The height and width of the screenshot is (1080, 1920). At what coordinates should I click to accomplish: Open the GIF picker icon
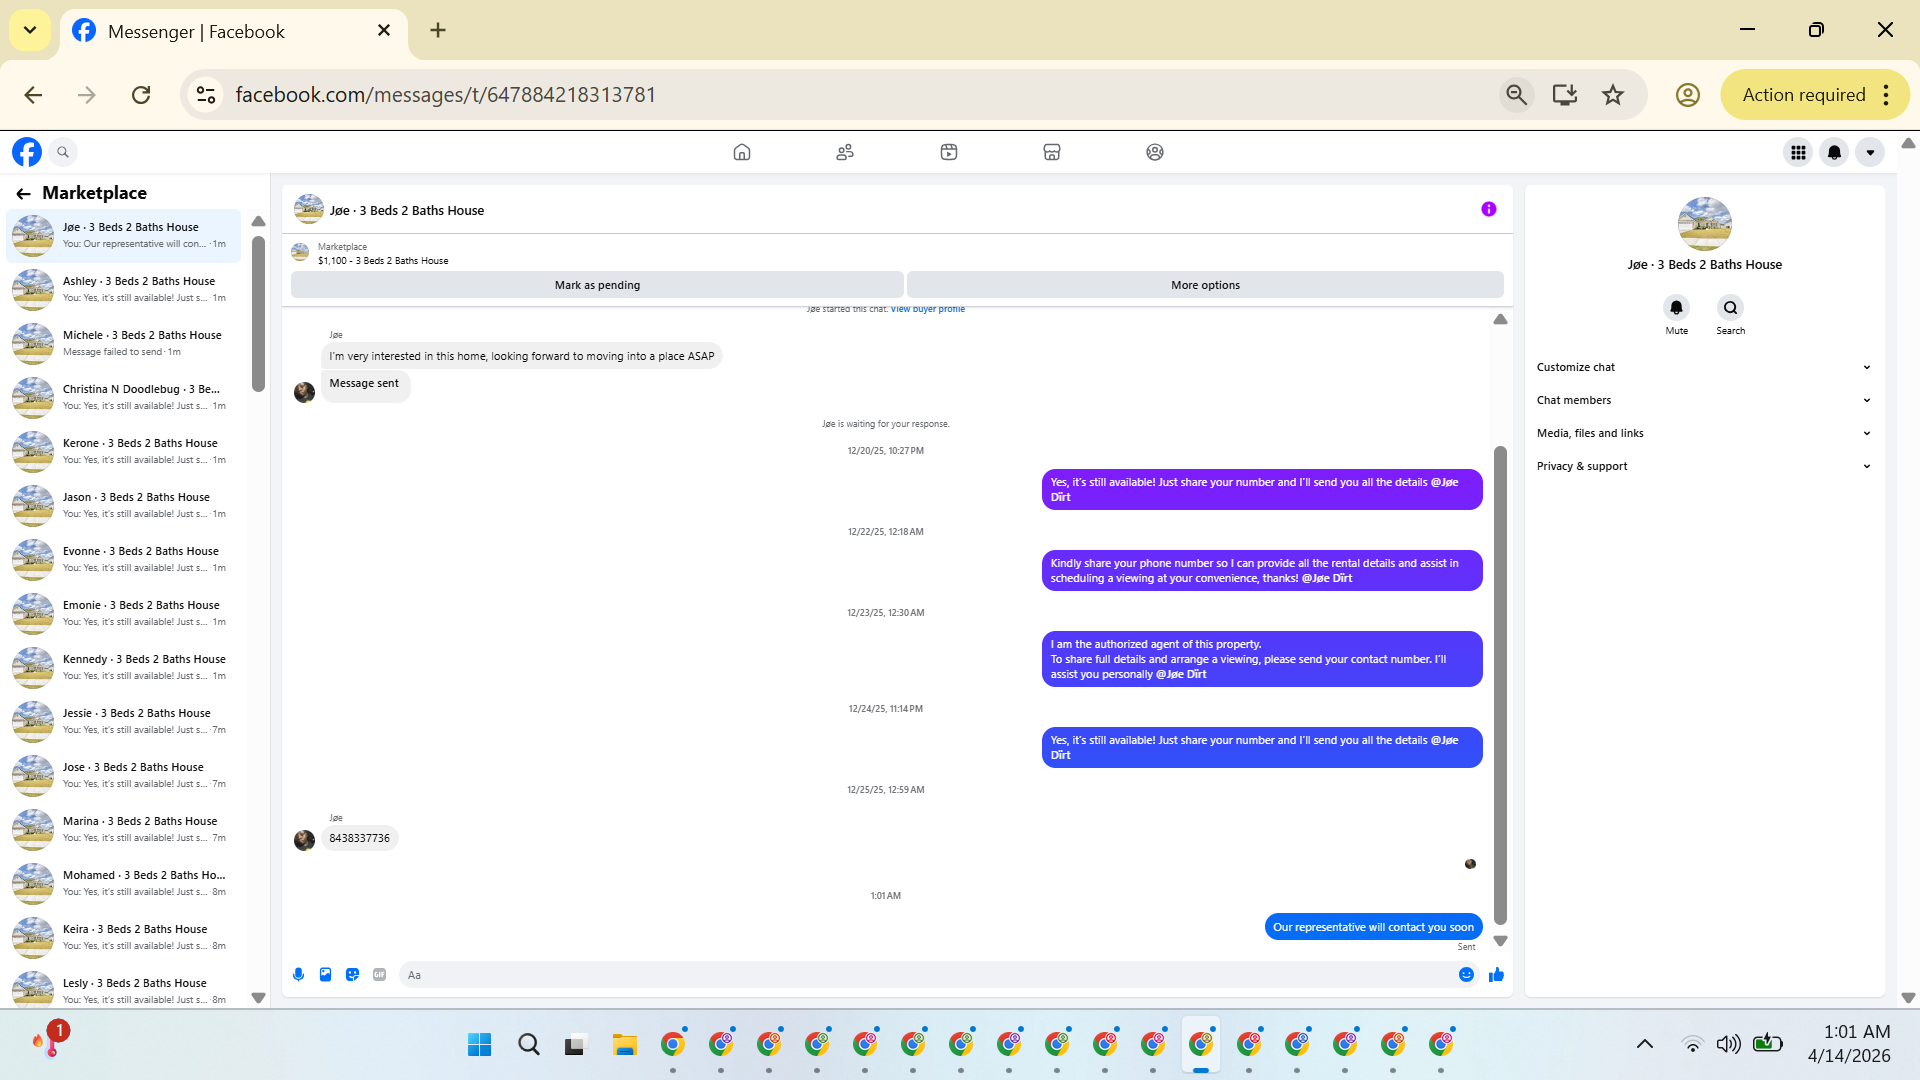pos(379,975)
